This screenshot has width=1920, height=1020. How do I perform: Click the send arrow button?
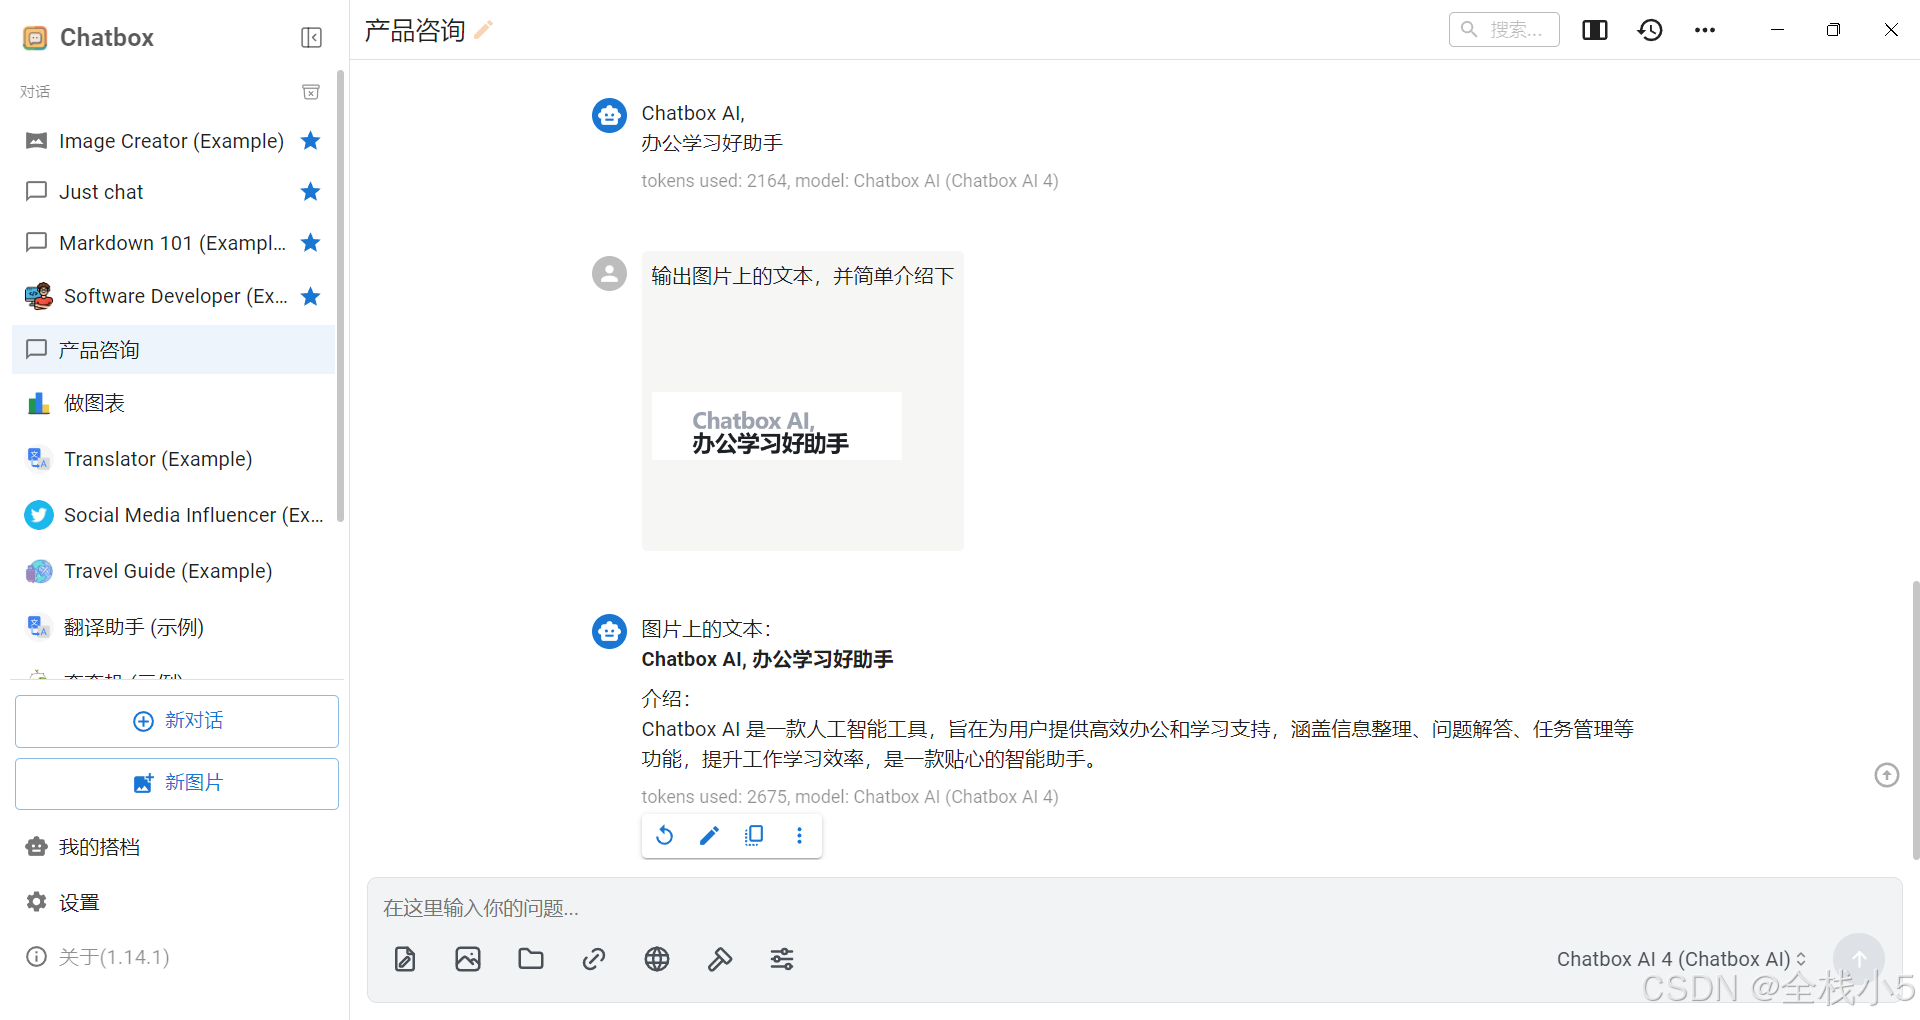pos(1859,959)
